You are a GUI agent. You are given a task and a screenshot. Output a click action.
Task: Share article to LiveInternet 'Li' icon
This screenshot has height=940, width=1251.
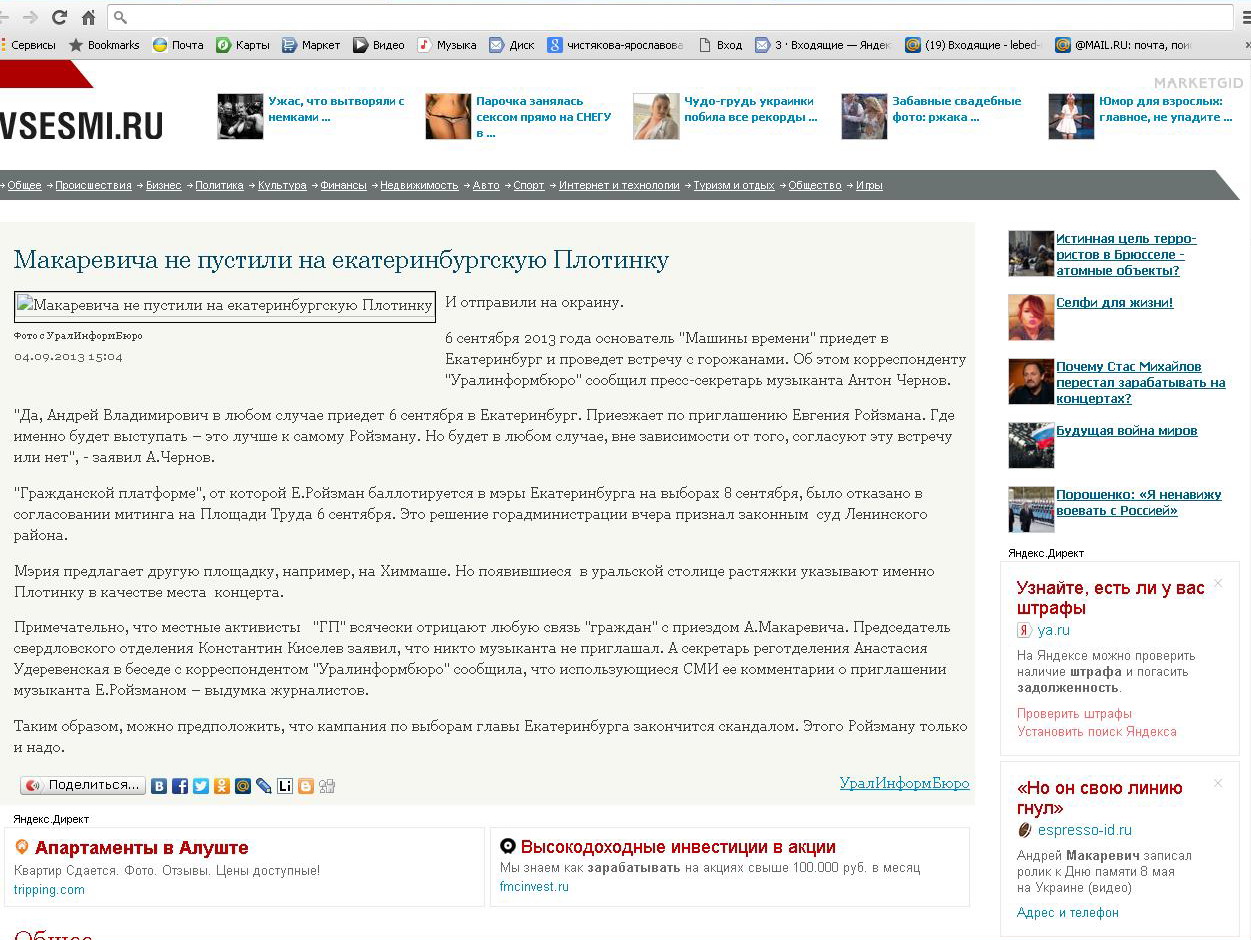285,786
